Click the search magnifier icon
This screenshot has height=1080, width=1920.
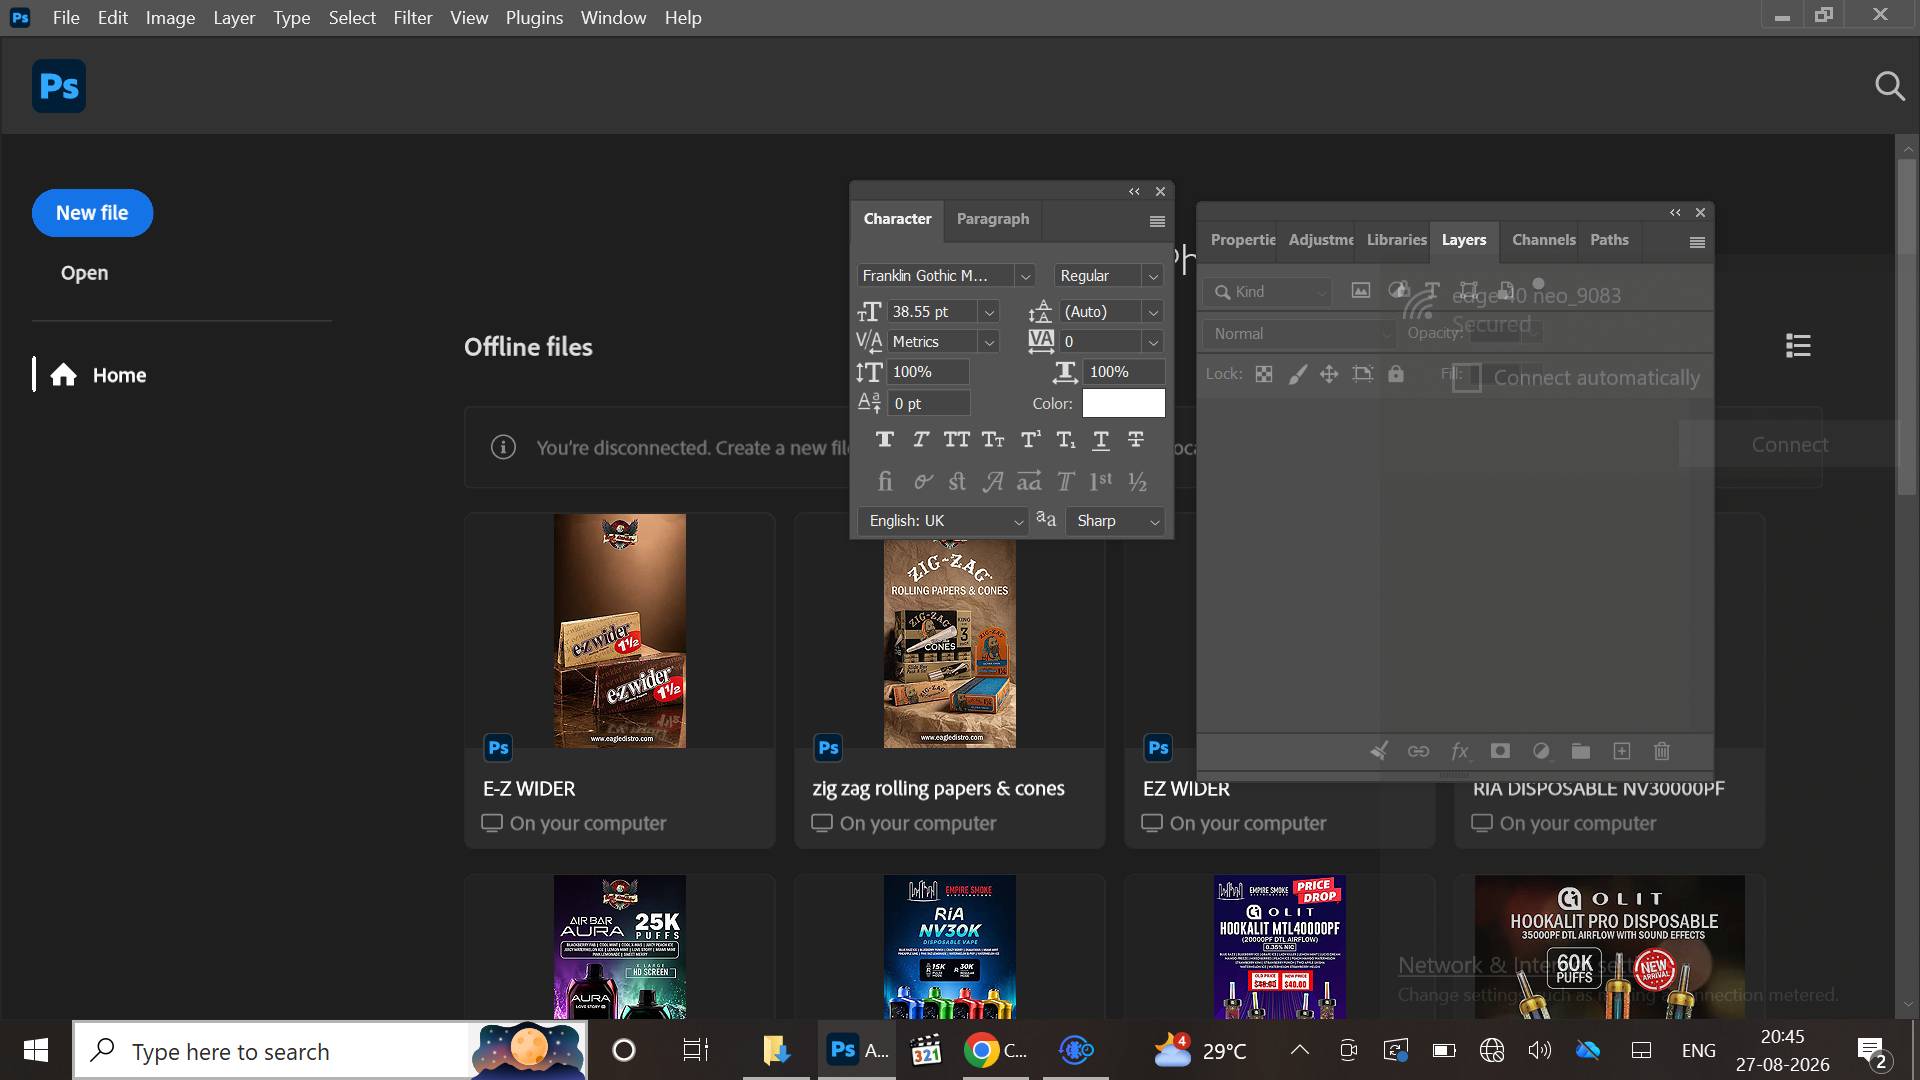point(1889,86)
